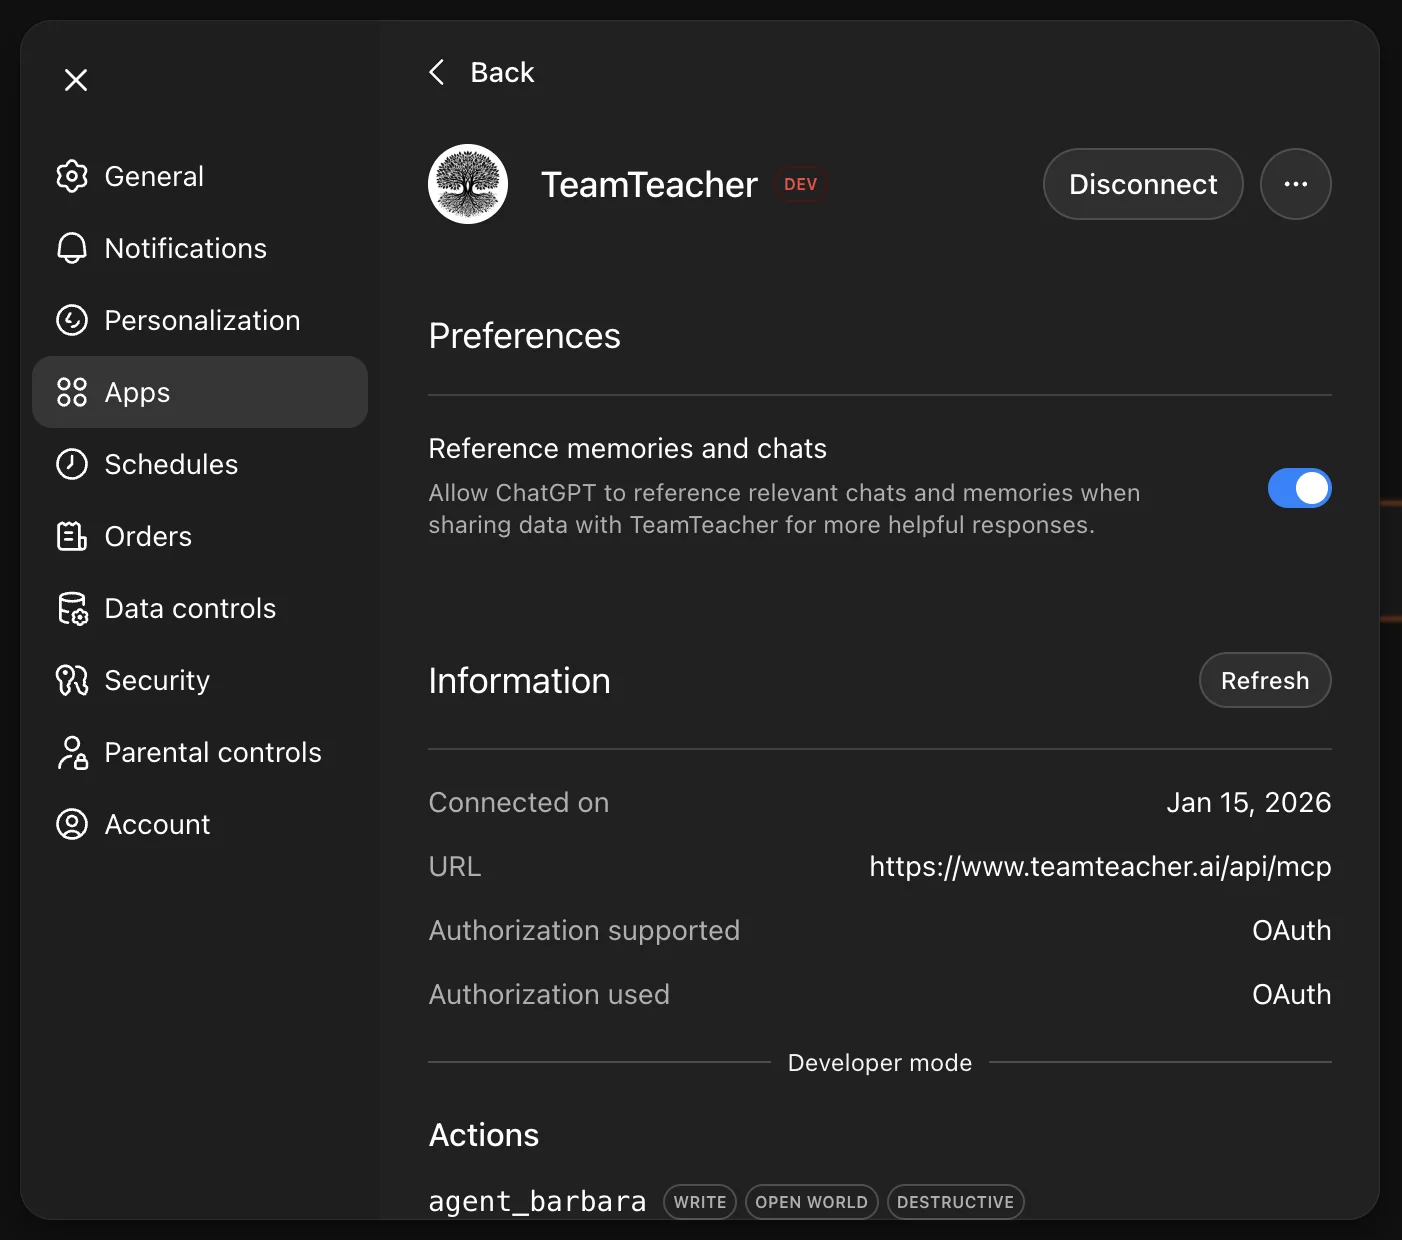This screenshot has width=1402, height=1240.
Task: Click the Data controls database icon
Action: (71, 608)
